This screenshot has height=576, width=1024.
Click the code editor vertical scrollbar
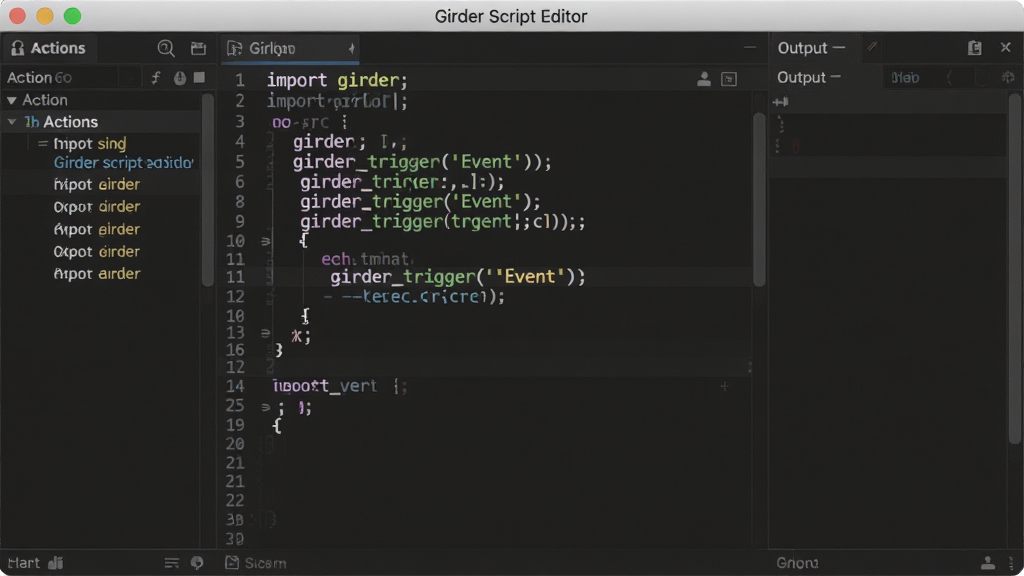pos(758,199)
